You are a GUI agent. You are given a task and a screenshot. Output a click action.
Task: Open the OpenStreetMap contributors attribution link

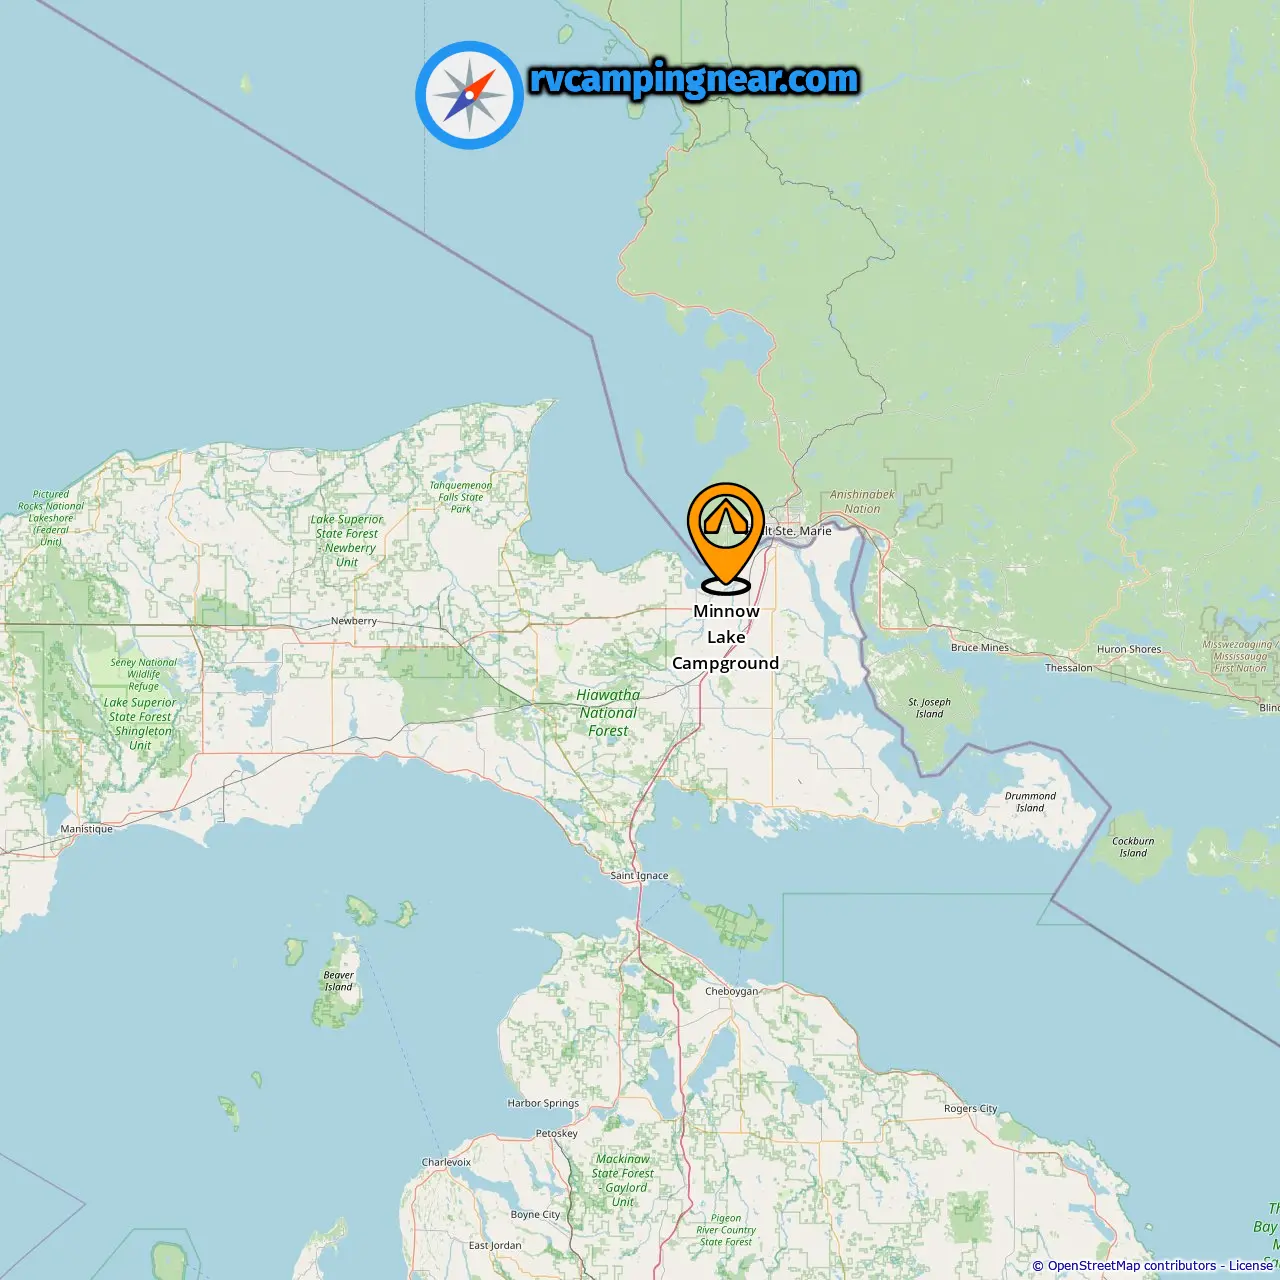pyautogui.click(x=1132, y=1266)
